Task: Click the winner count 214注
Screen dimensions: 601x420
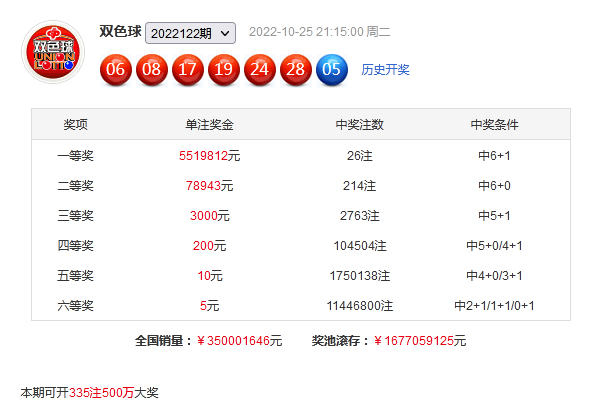Action: 360,186
